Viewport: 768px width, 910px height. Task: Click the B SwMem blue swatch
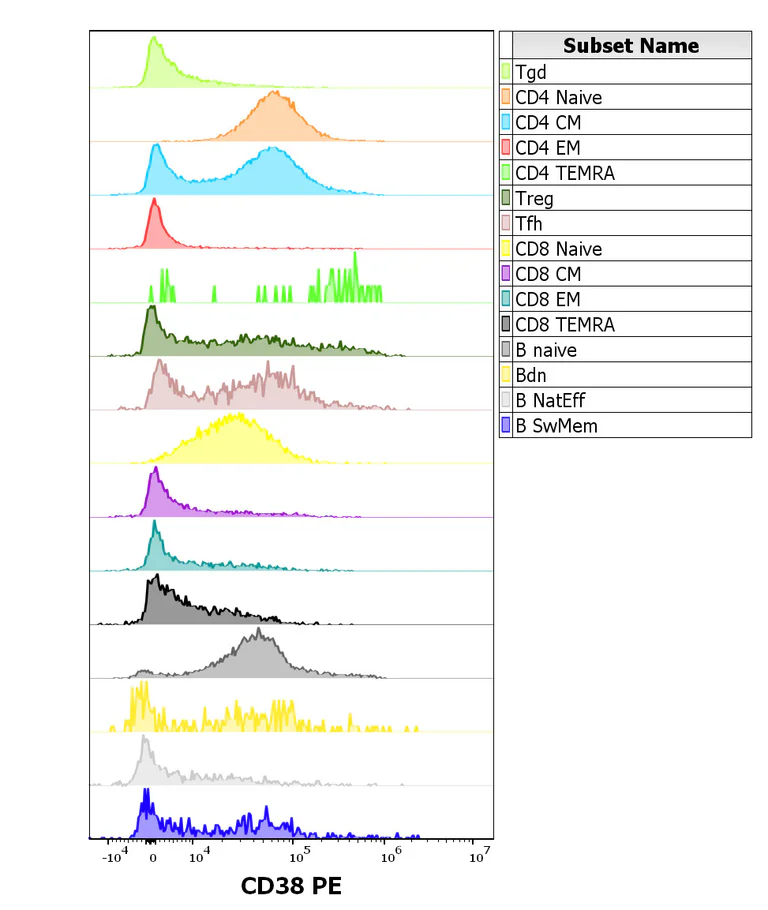(x=506, y=425)
